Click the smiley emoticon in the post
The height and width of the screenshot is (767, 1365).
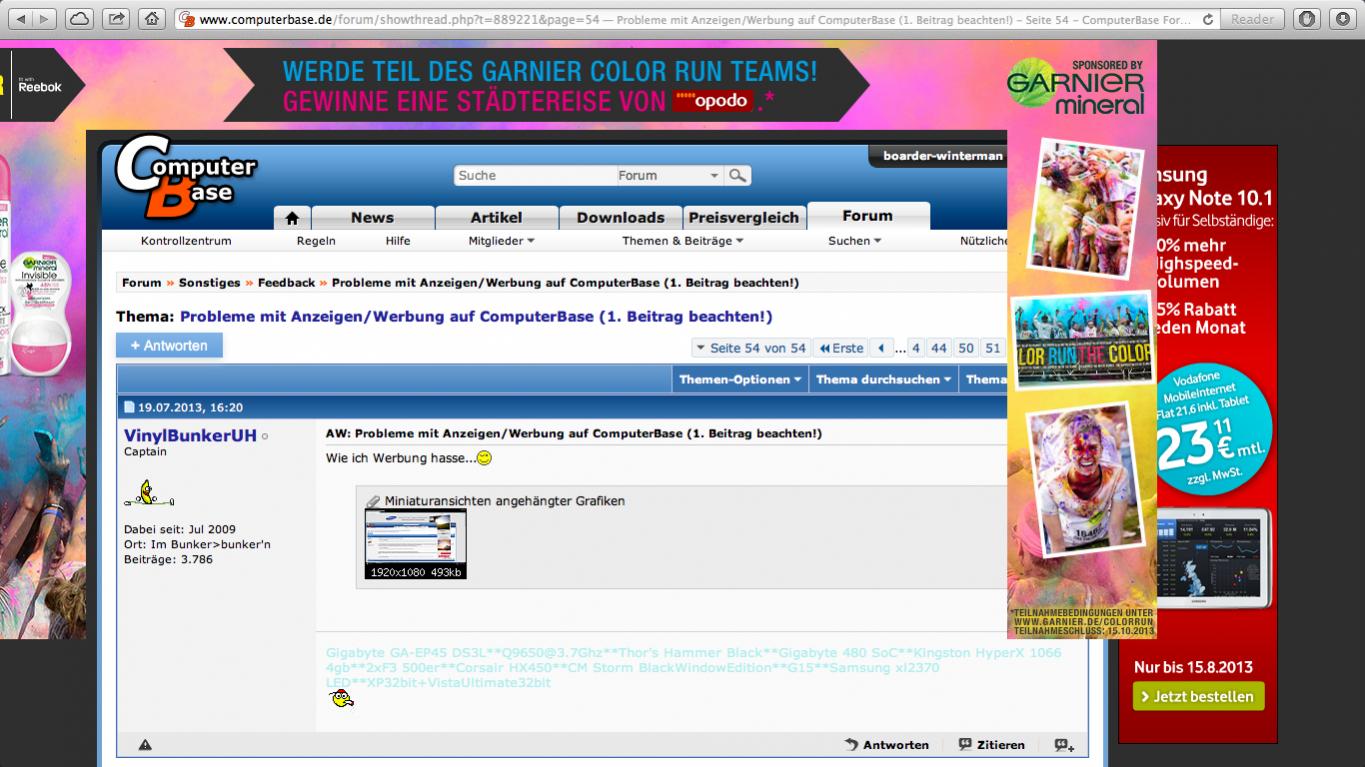[x=485, y=458]
